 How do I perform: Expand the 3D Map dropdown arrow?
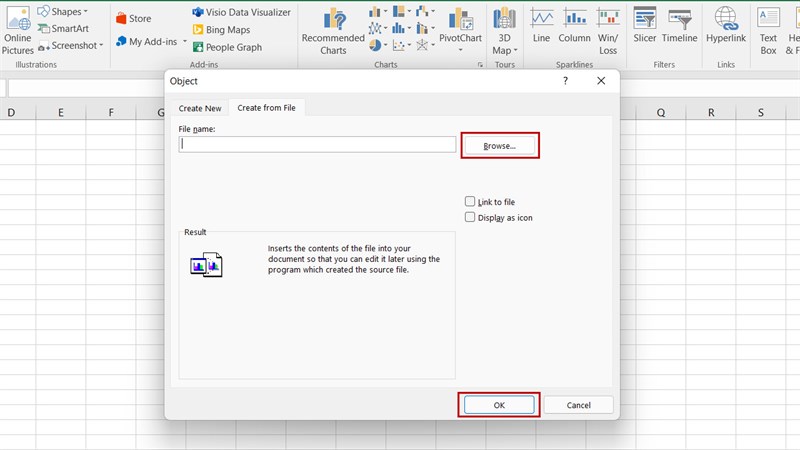(x=515, y=50)
